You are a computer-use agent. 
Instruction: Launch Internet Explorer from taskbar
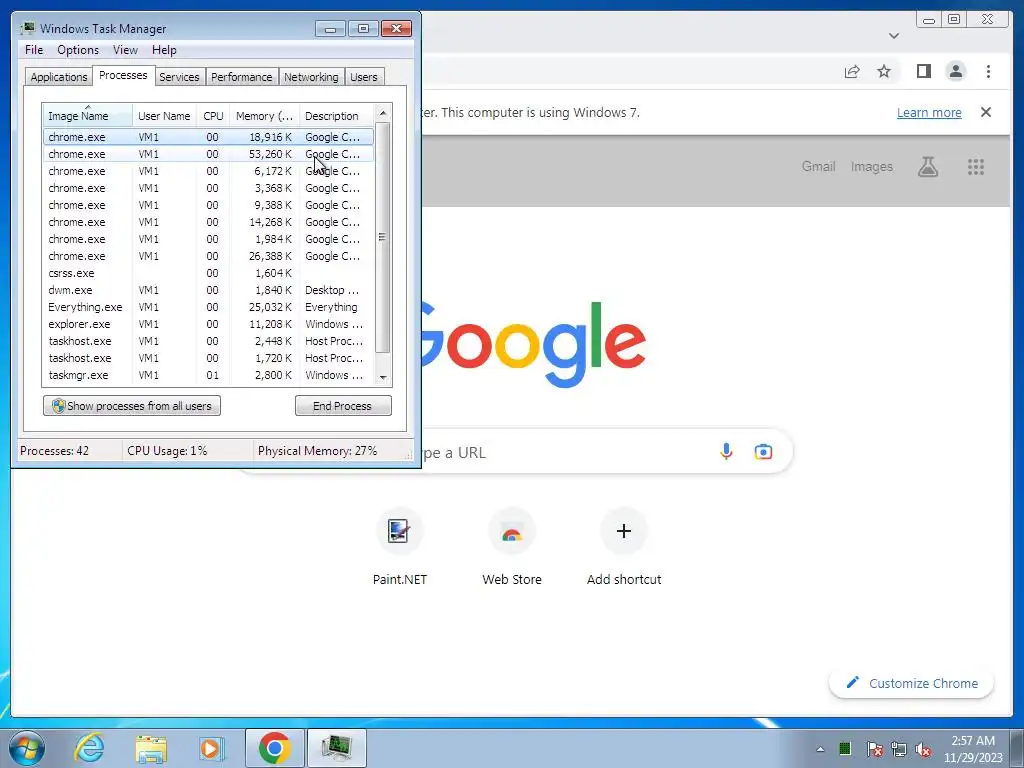point(89,748)
